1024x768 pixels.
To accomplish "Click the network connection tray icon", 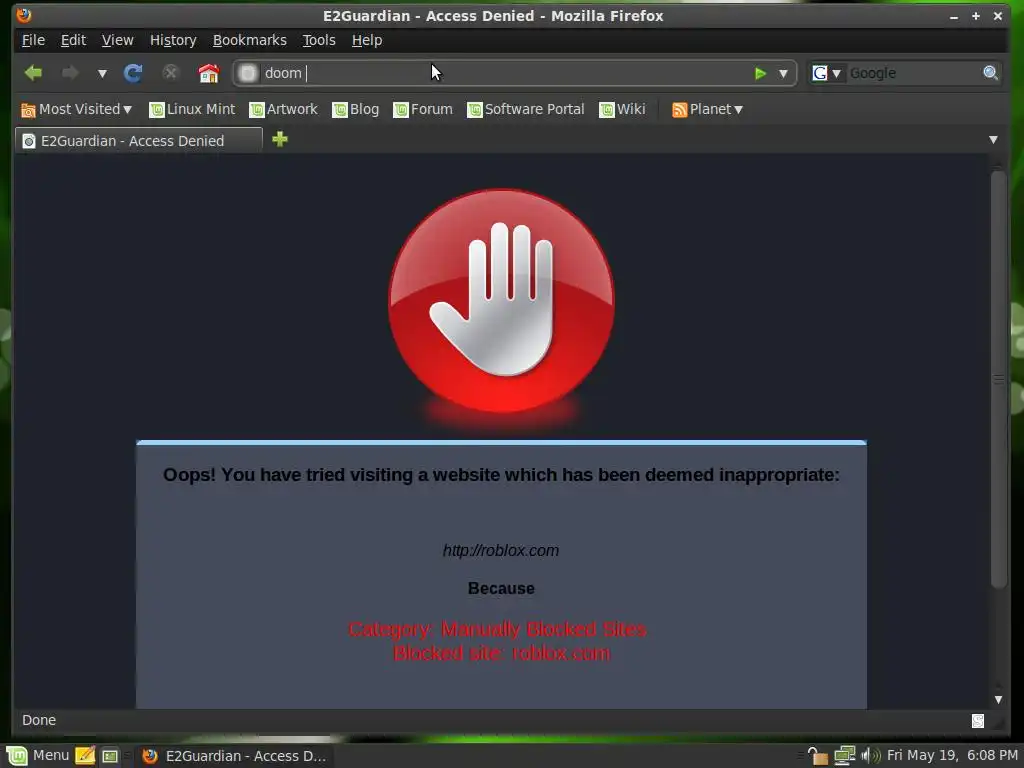I will coord(844,756).
